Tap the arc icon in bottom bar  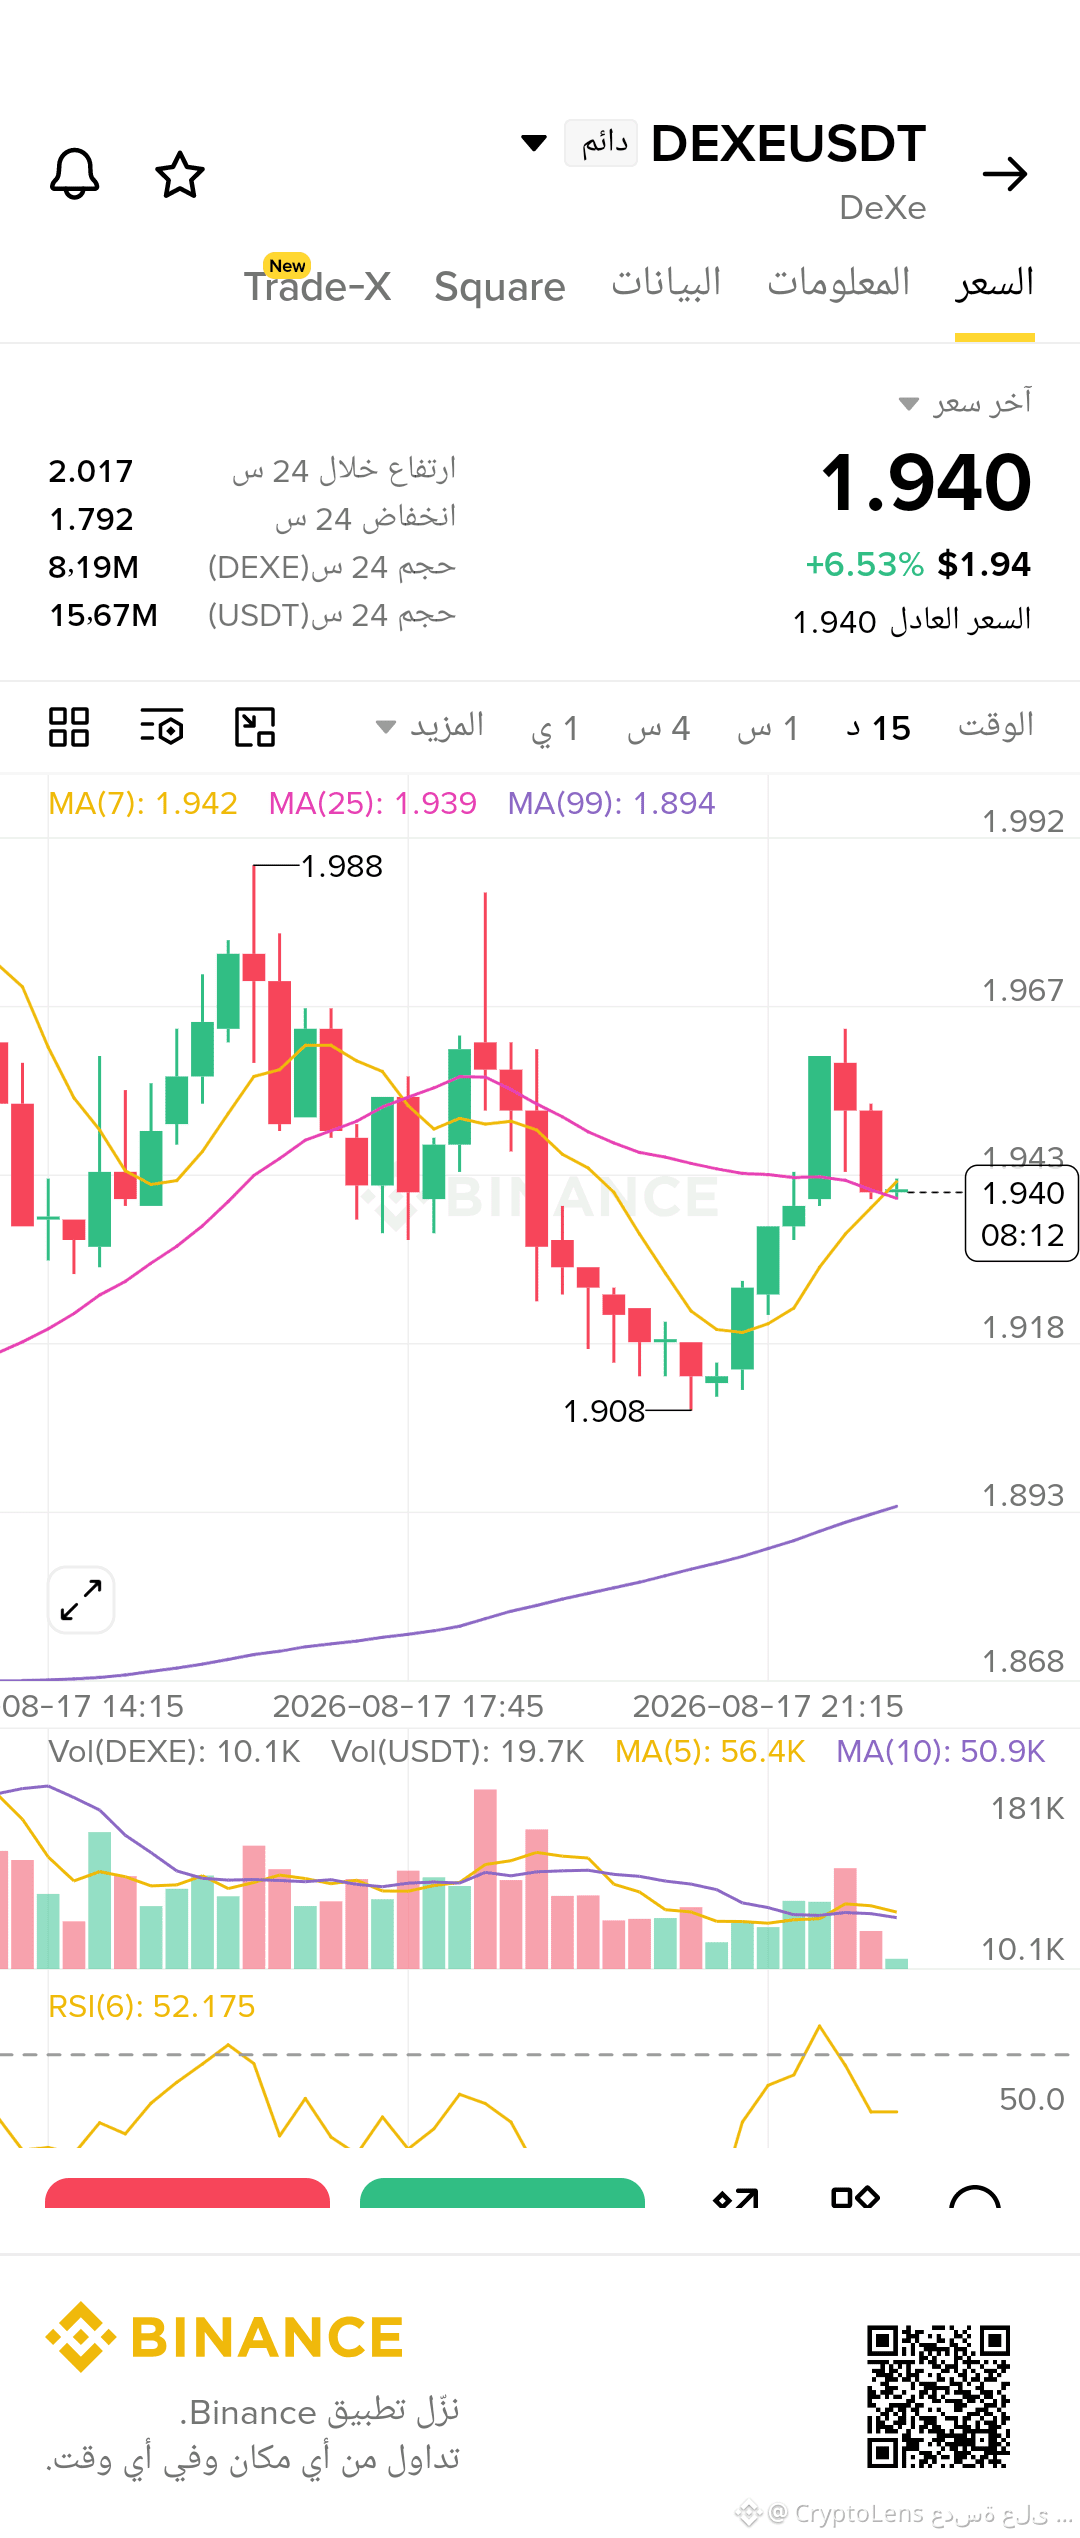click(x=975, y=2197)
